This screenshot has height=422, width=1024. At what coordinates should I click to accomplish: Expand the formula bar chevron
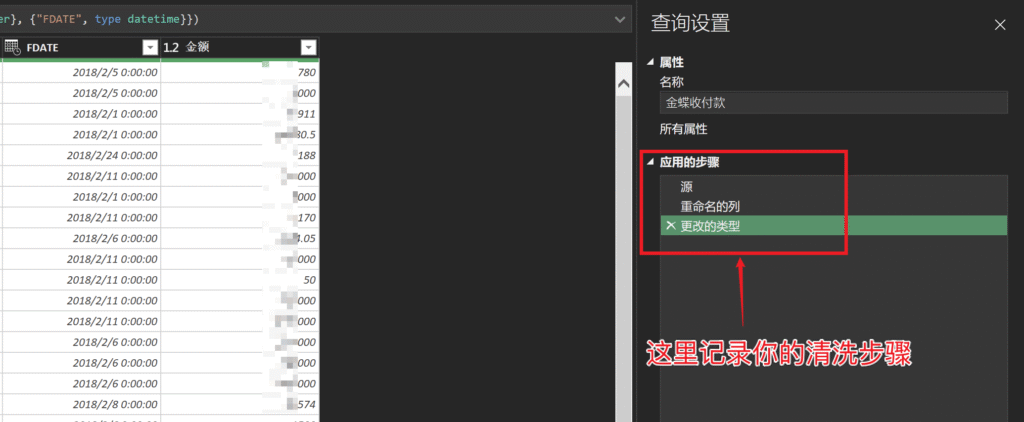[x=620, y=20]
